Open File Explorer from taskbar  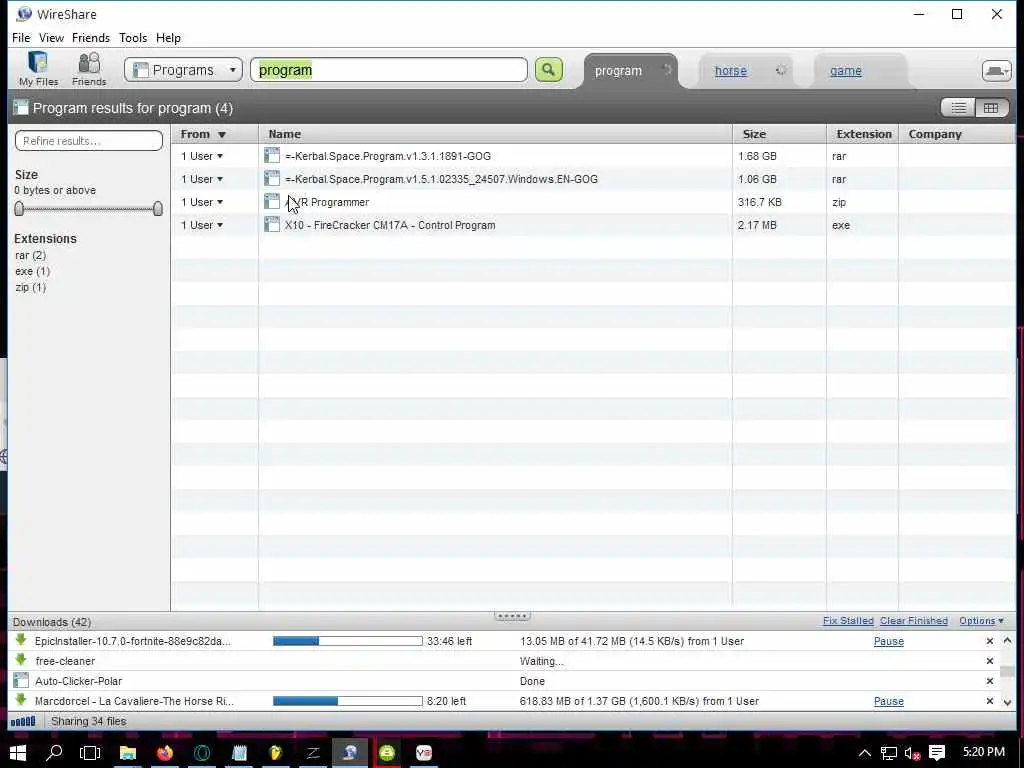pyautogui.click(x=127, y=753)
